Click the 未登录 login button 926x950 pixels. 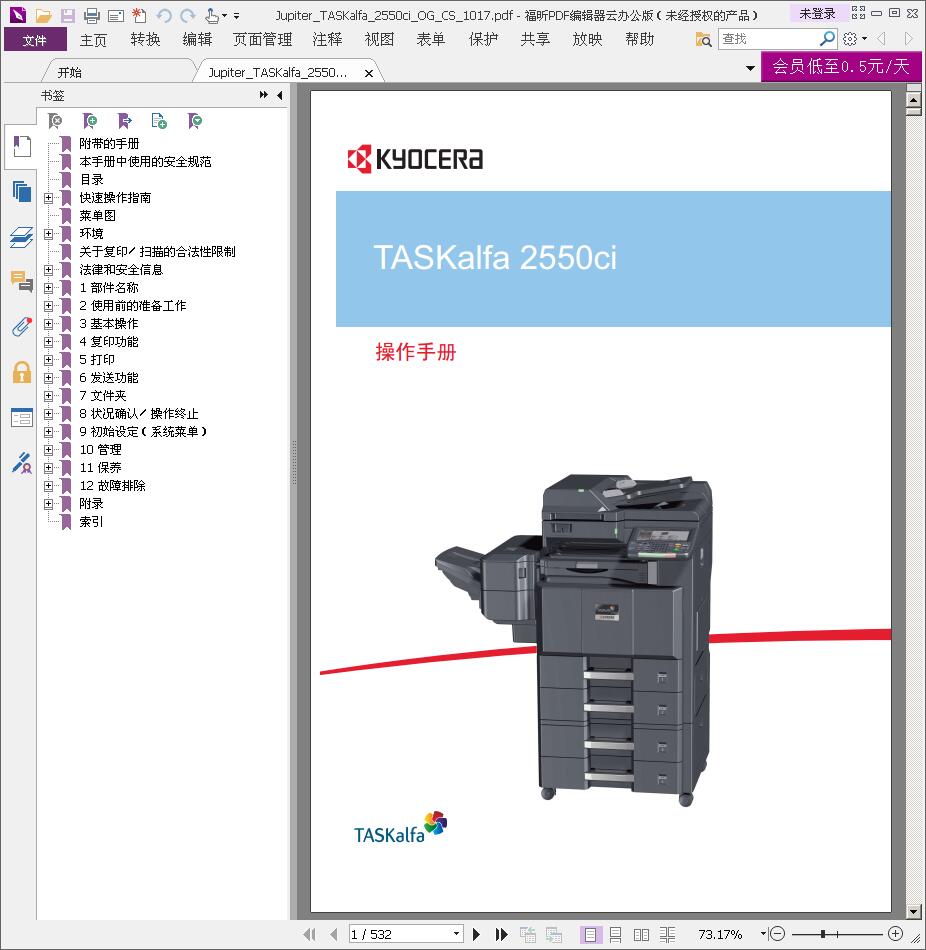[817, 13]
